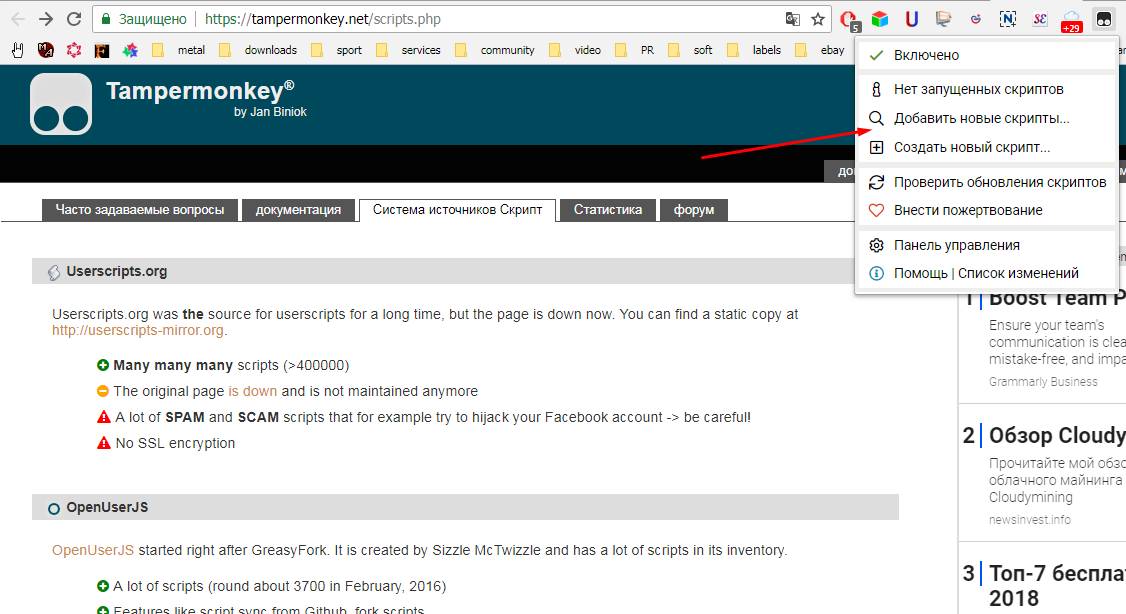Image resolution: width=1126 pixels, height=614 pixels.
Task: Click Список изменений in the menu
Action: coord(1018,274)
